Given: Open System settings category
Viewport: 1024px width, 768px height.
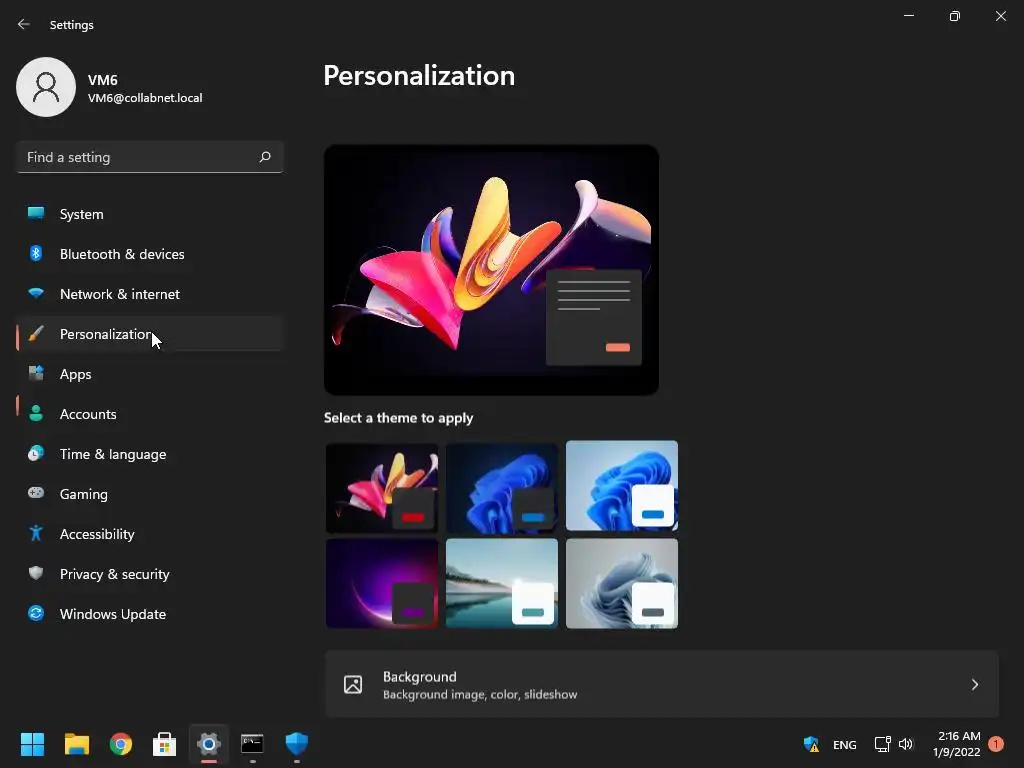Looking at the screenshot, I should coord(150,214).
